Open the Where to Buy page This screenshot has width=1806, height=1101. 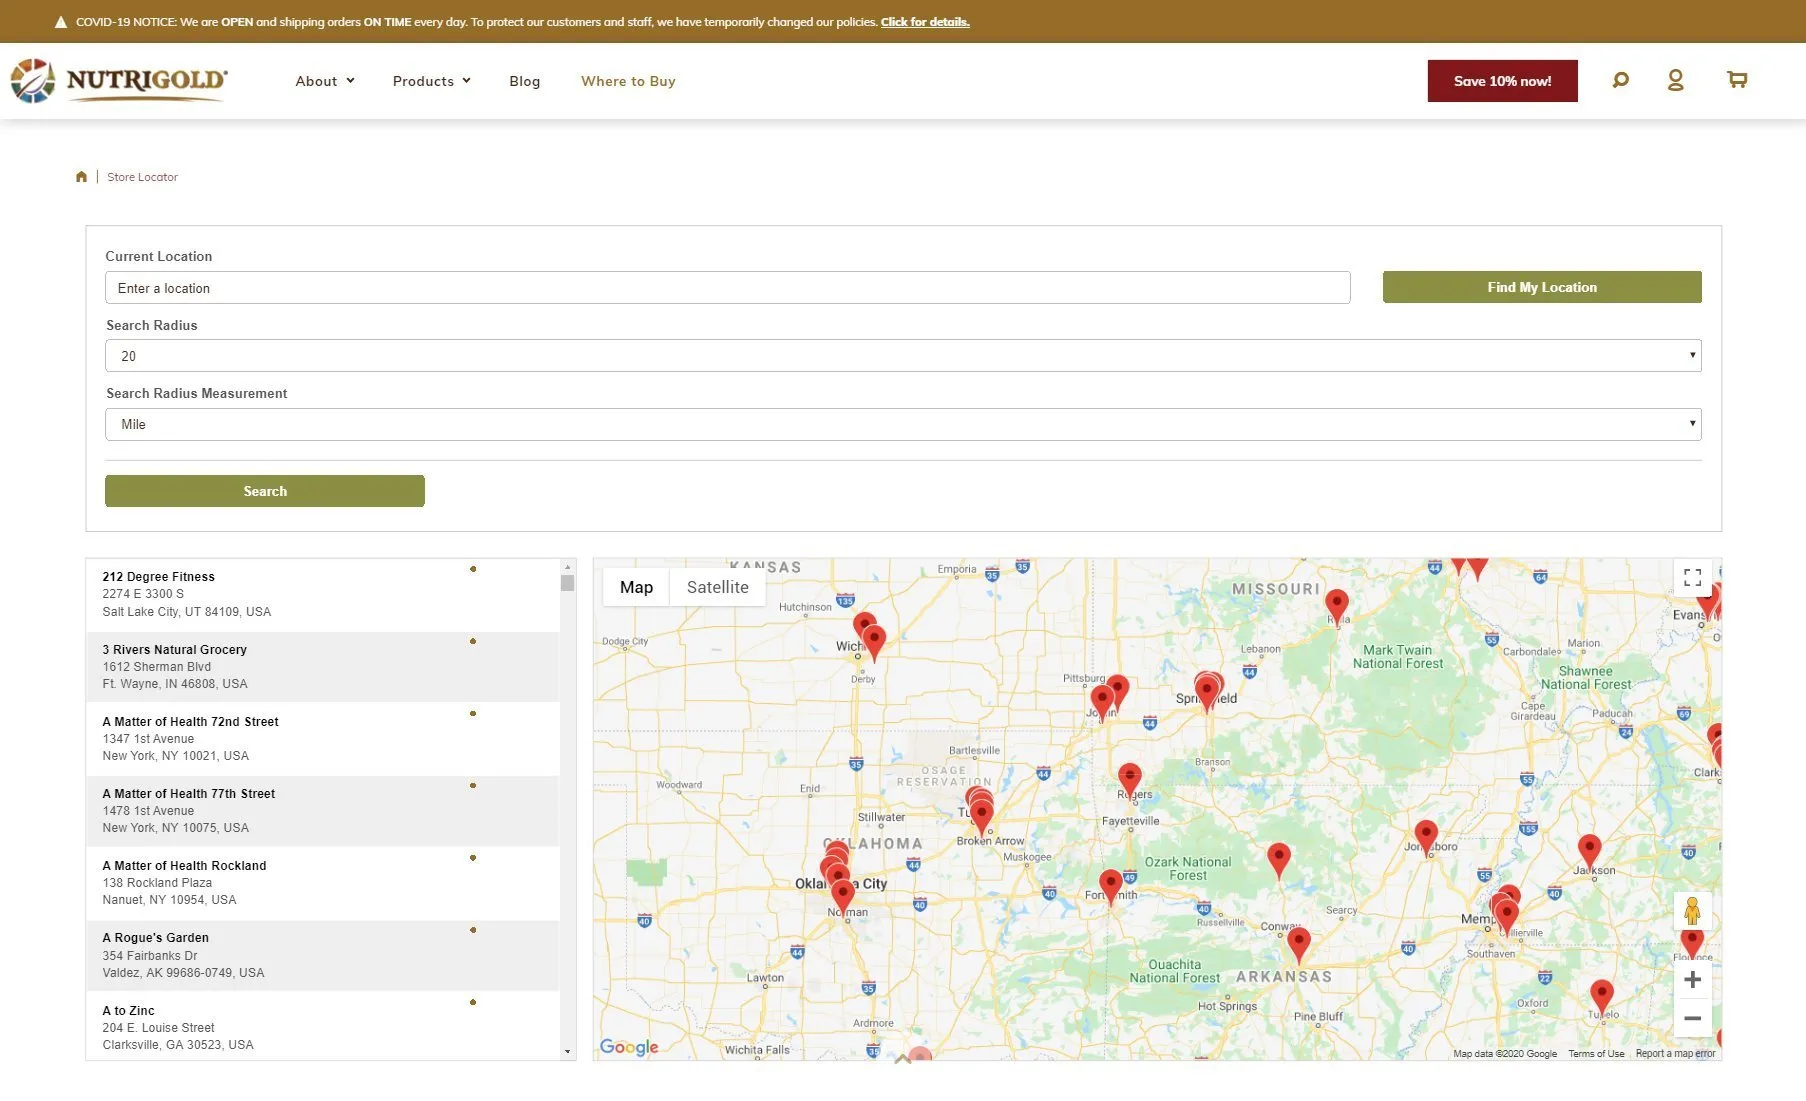click(x=628, y=81)
